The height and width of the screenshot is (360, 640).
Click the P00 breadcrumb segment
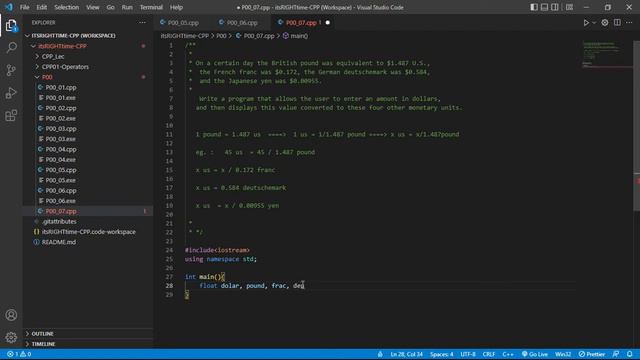(221, 36)
